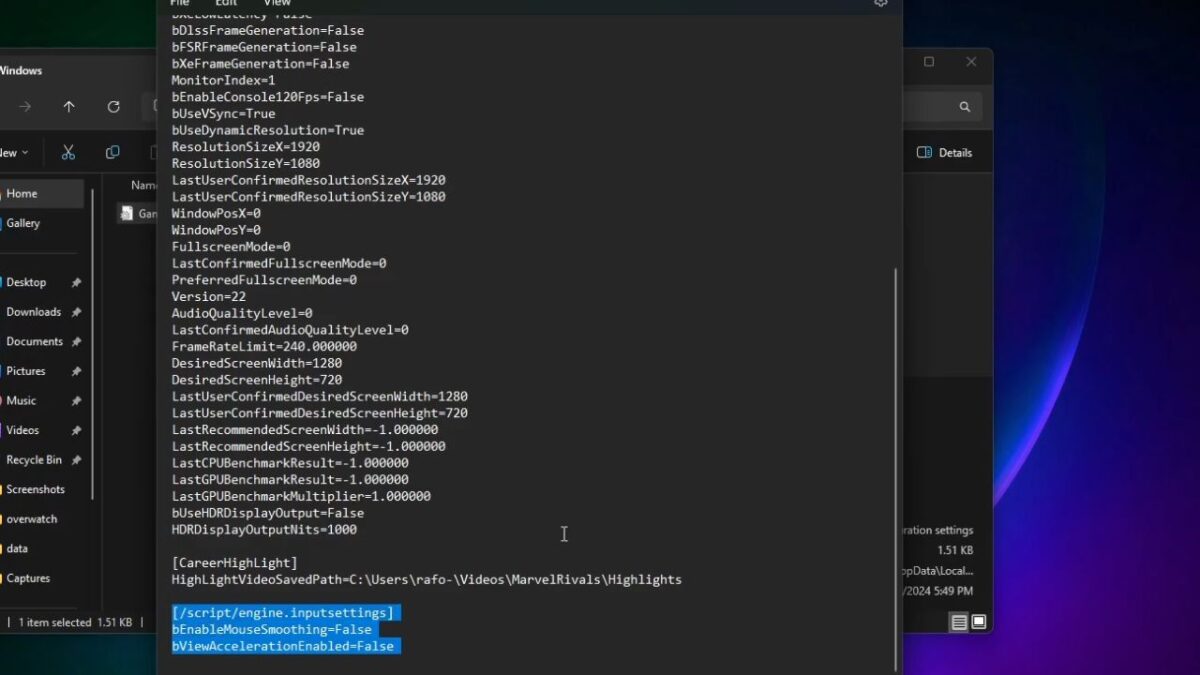Toggle large thumbnail view from the status bar
Viewport: 1200px width, 675px height.
pyautogui.click(x=977, y=621)
